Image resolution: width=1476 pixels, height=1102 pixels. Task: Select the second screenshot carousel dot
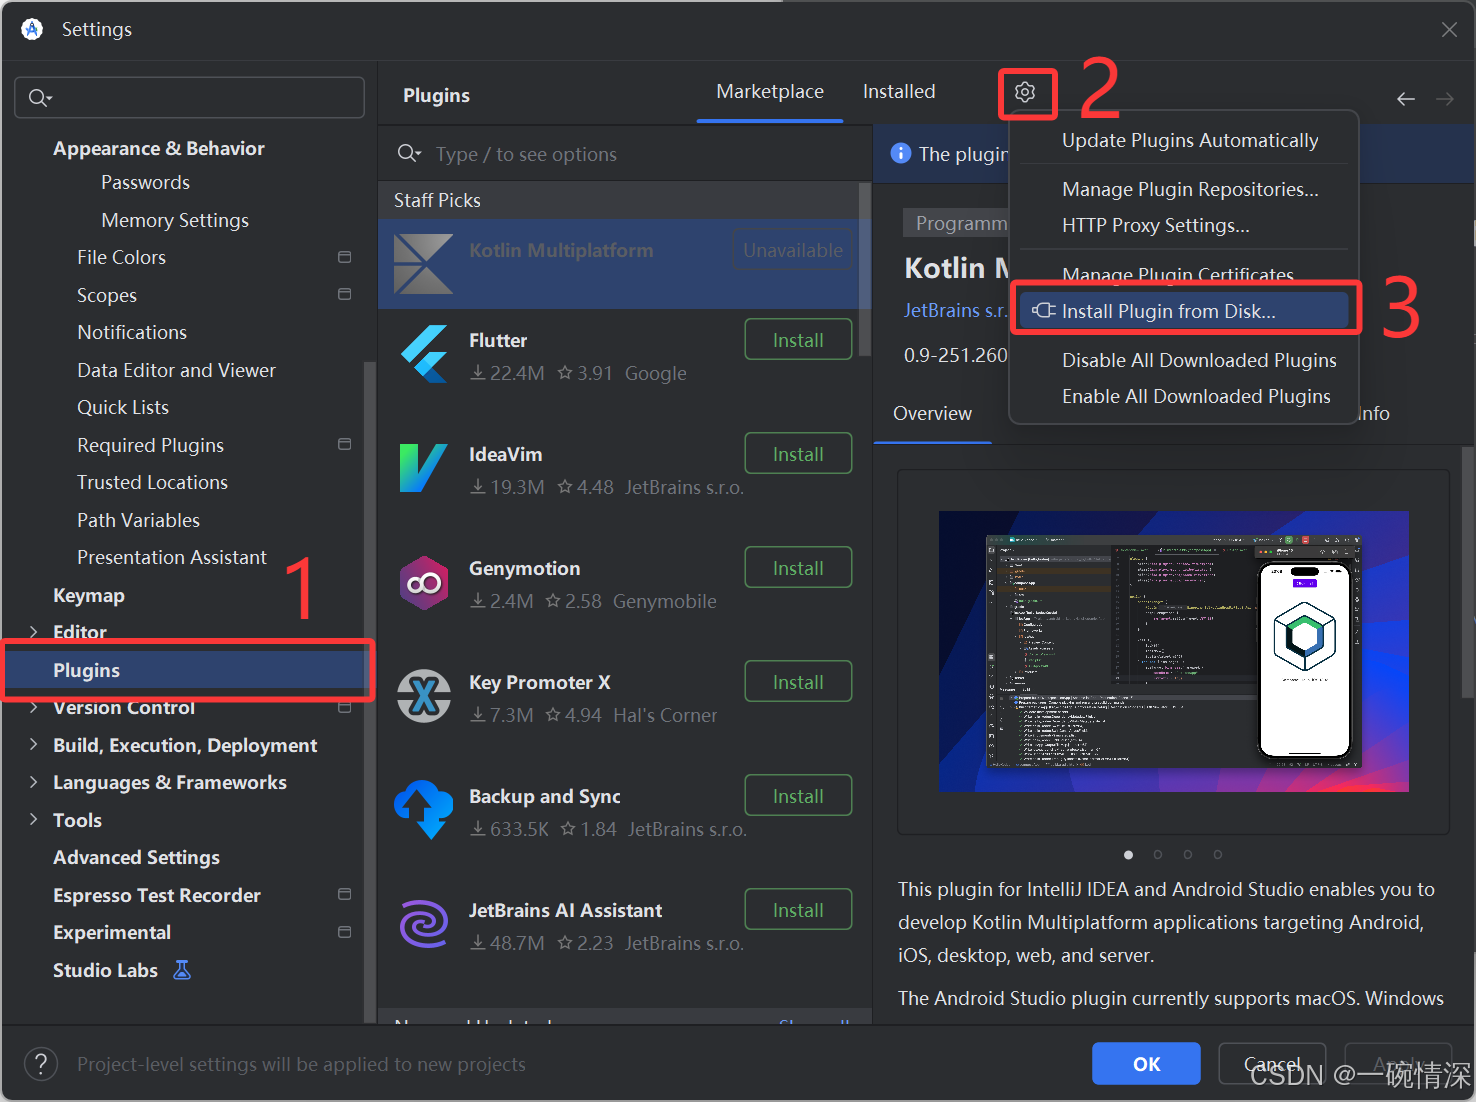(x=1157, y=854)
